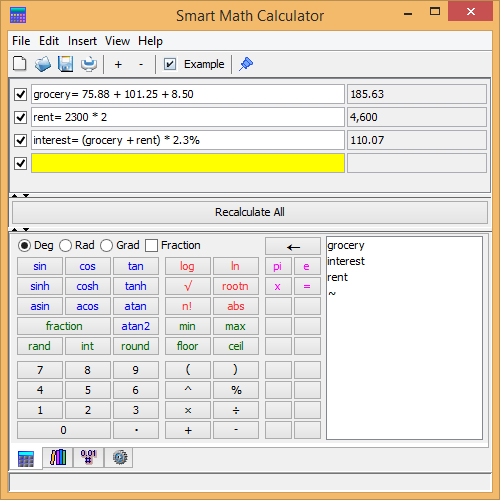This screenshot has height=500, width=500.
Task: Toggle the Example checkbox in the toolbar
Action: coord(170,64)
